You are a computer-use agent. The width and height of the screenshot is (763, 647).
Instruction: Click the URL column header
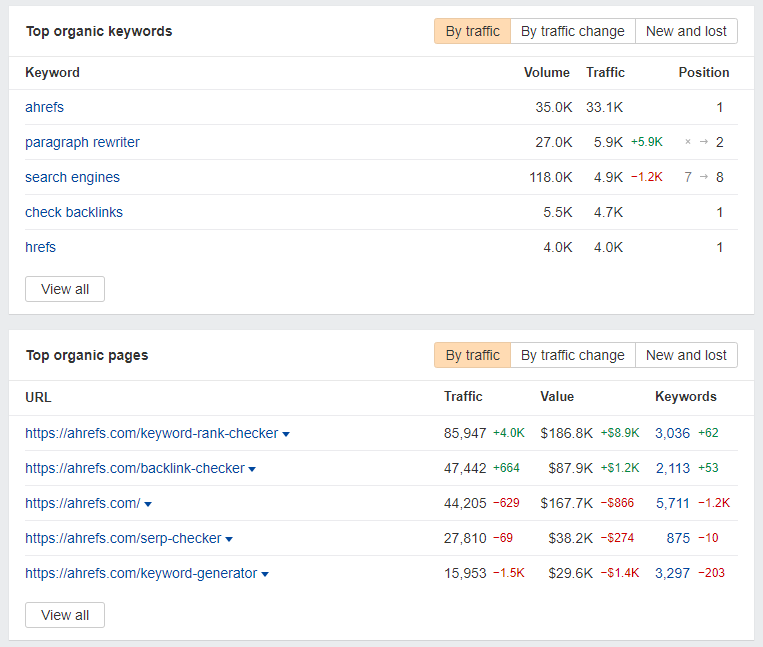click(x=38, y=397)
